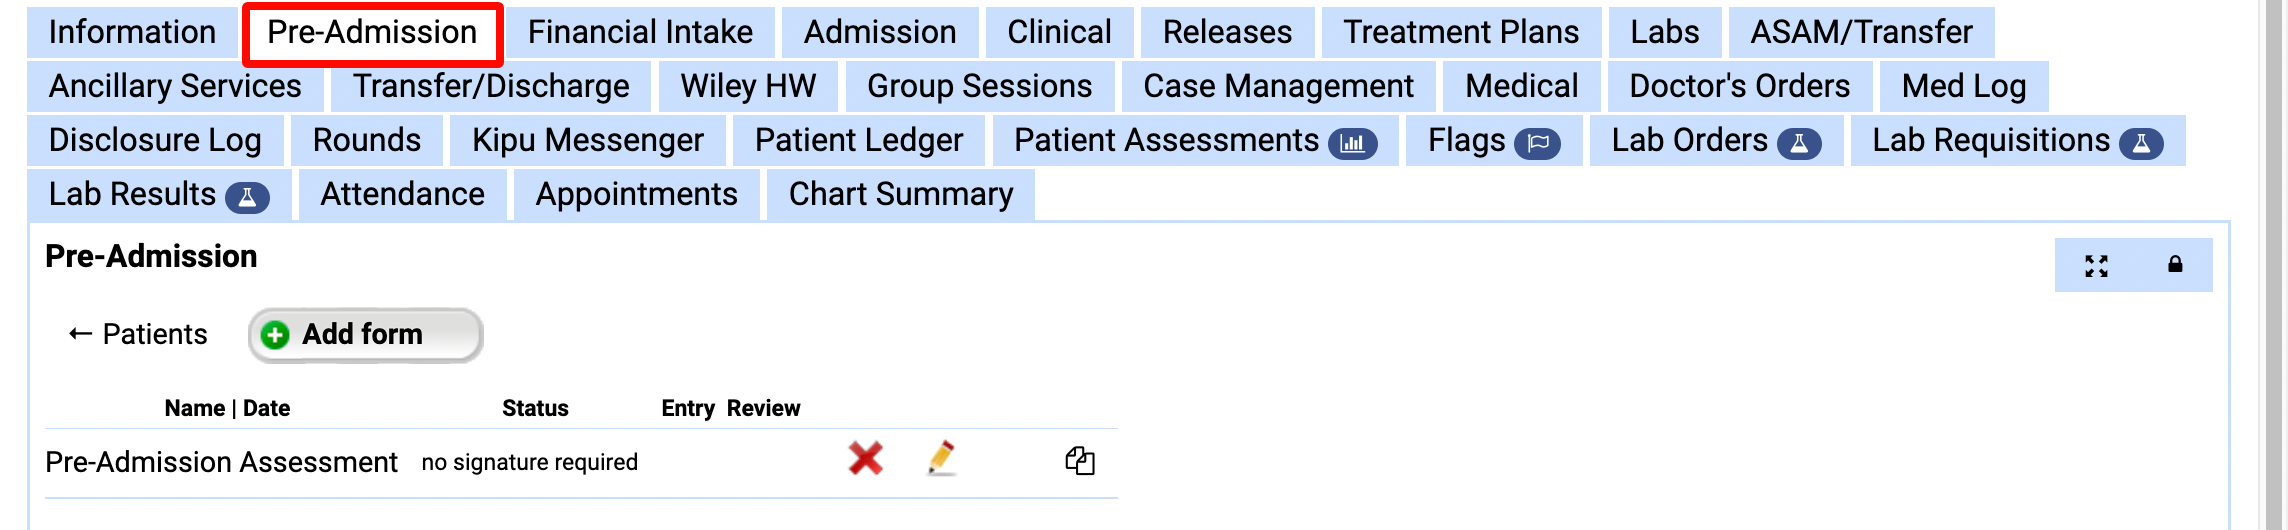Click the red X delete icon
This screenshot has height=530, width=2288.
865,459
